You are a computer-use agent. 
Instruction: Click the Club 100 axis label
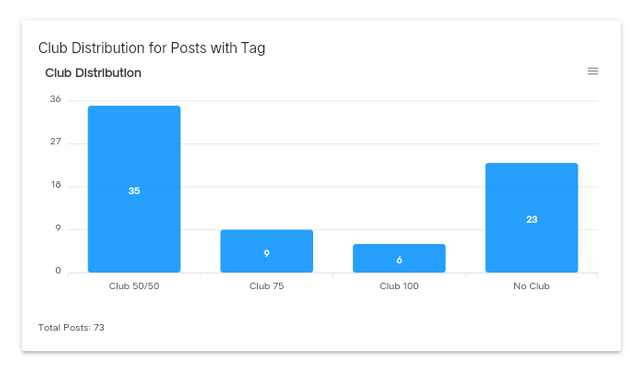399,286
